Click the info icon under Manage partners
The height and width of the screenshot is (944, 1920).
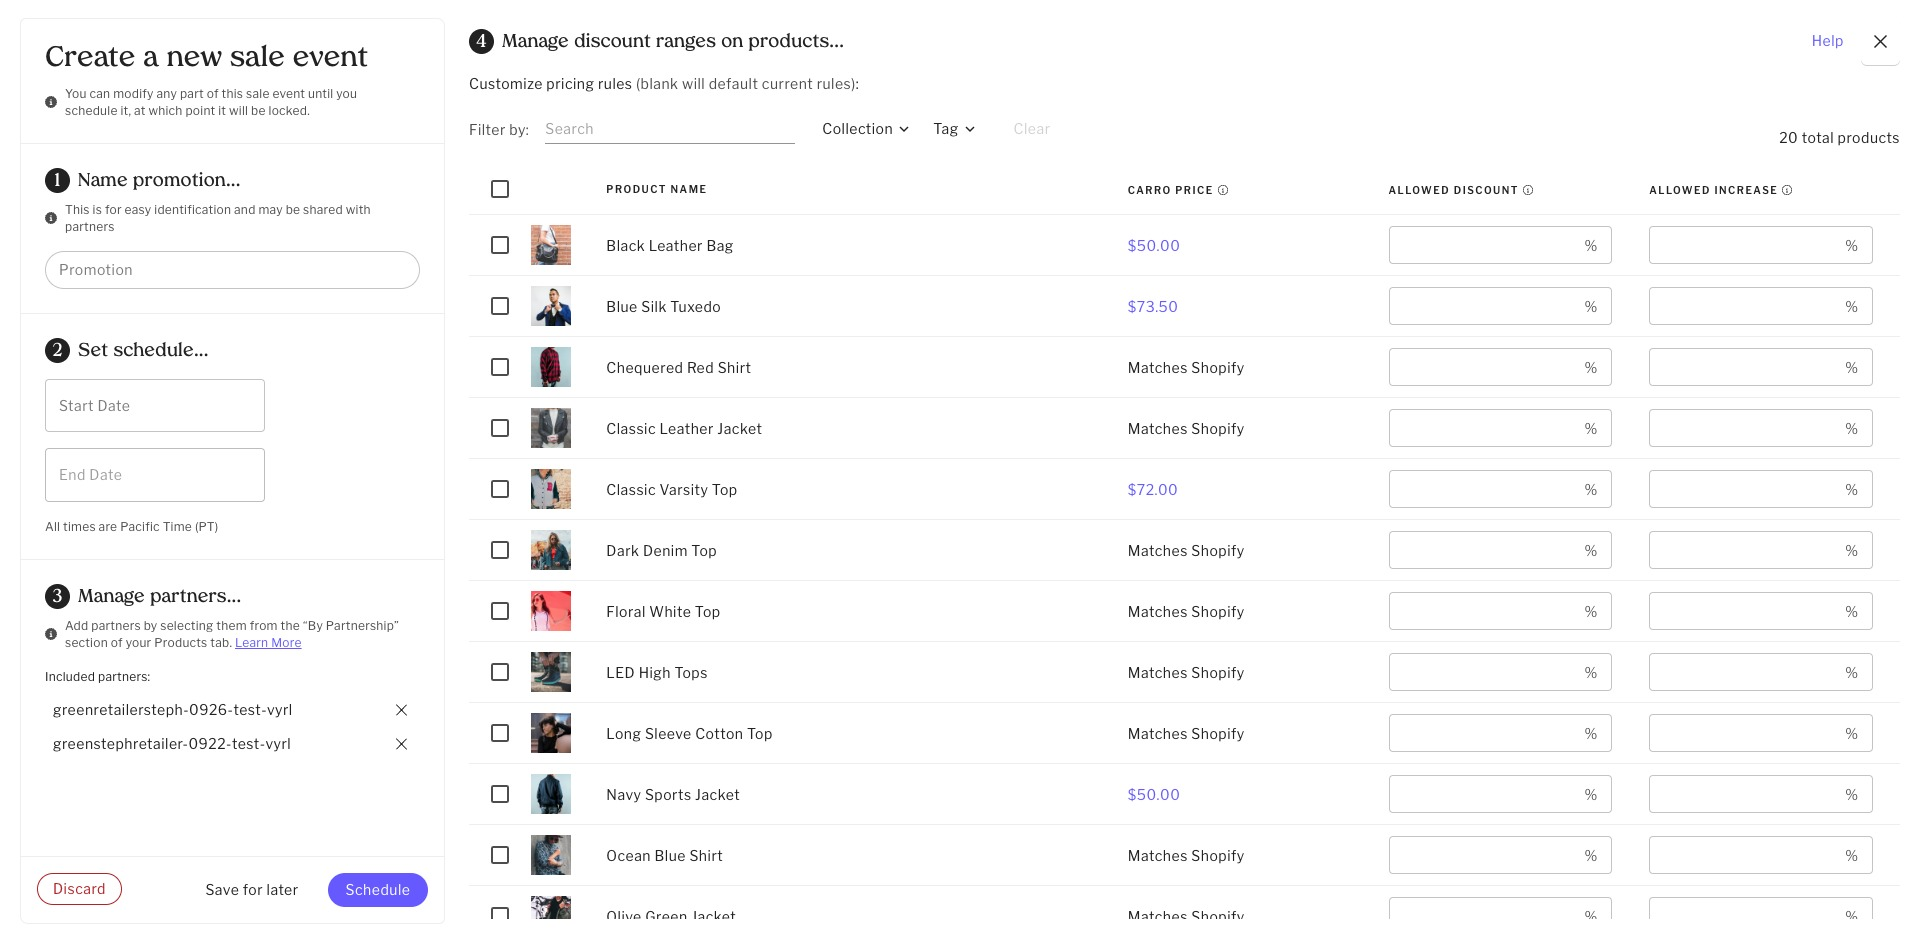pos(51,634)
